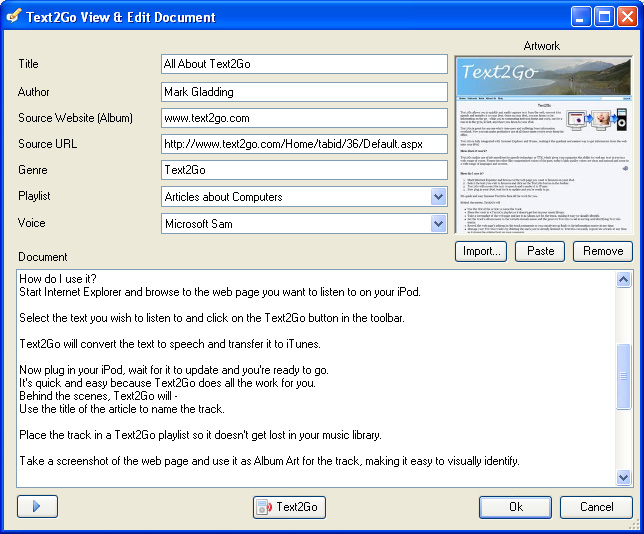Select the Source URL text box
The image size is (644, 534).
pyautogui.click(x=304, y=144)
